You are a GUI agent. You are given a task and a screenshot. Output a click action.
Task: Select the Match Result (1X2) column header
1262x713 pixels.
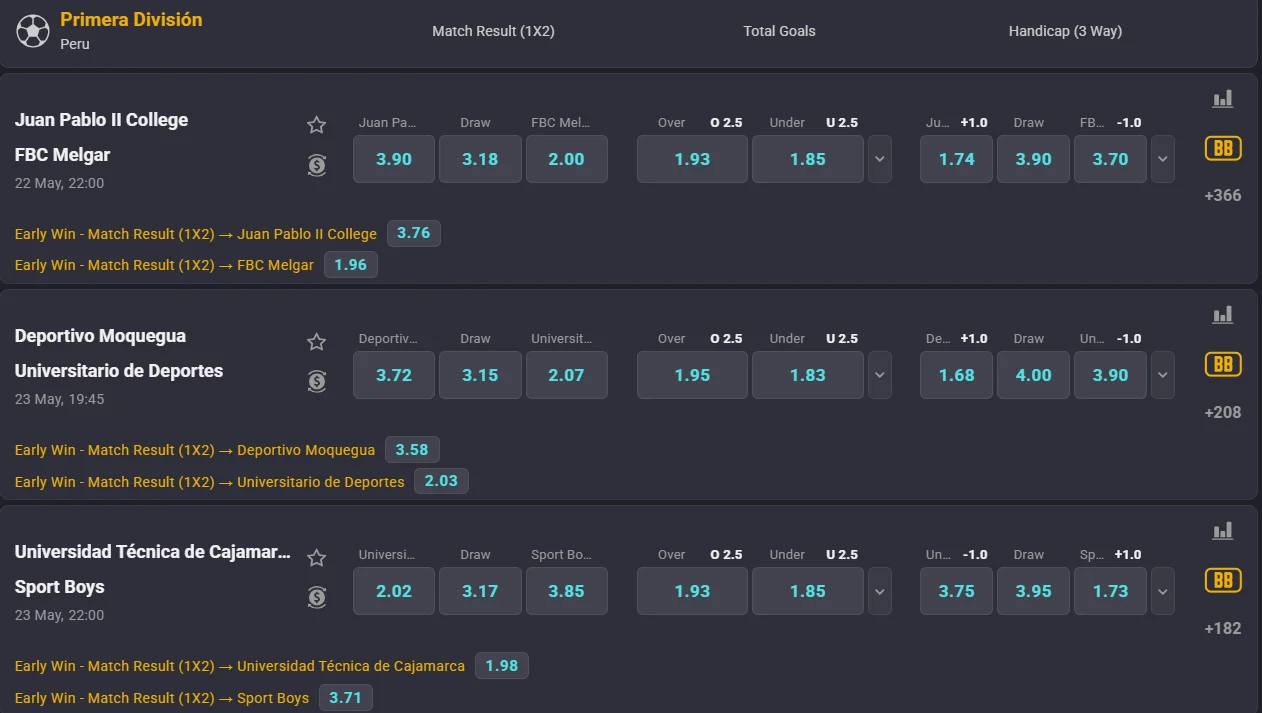point(493,31)
